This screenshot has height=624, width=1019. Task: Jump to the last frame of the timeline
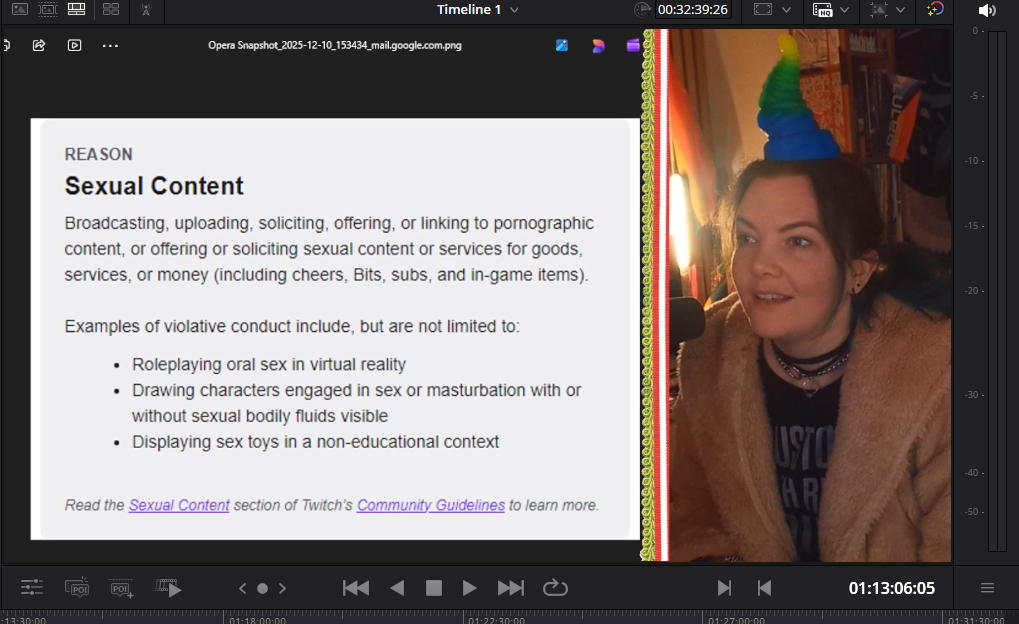(510, 588)
